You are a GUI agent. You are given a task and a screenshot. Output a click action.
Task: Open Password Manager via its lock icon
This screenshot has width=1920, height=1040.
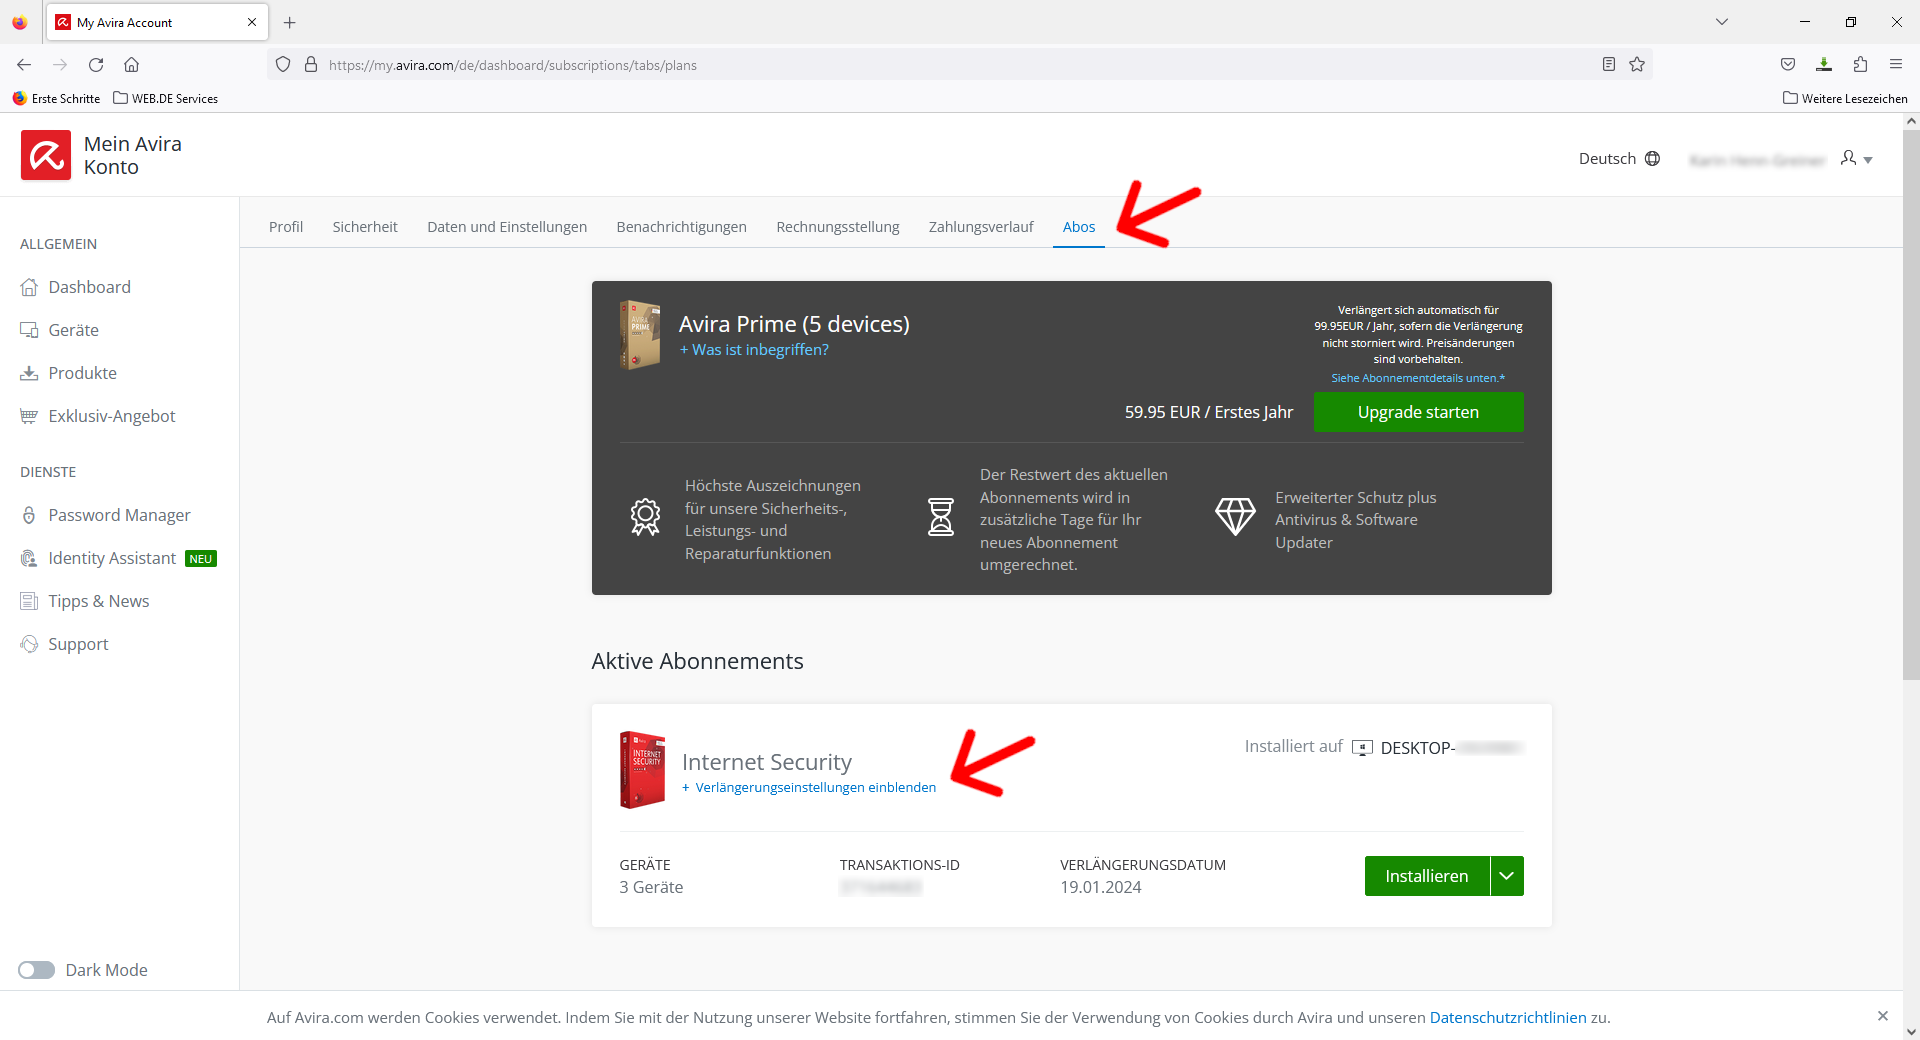click(x=29, y=515)
